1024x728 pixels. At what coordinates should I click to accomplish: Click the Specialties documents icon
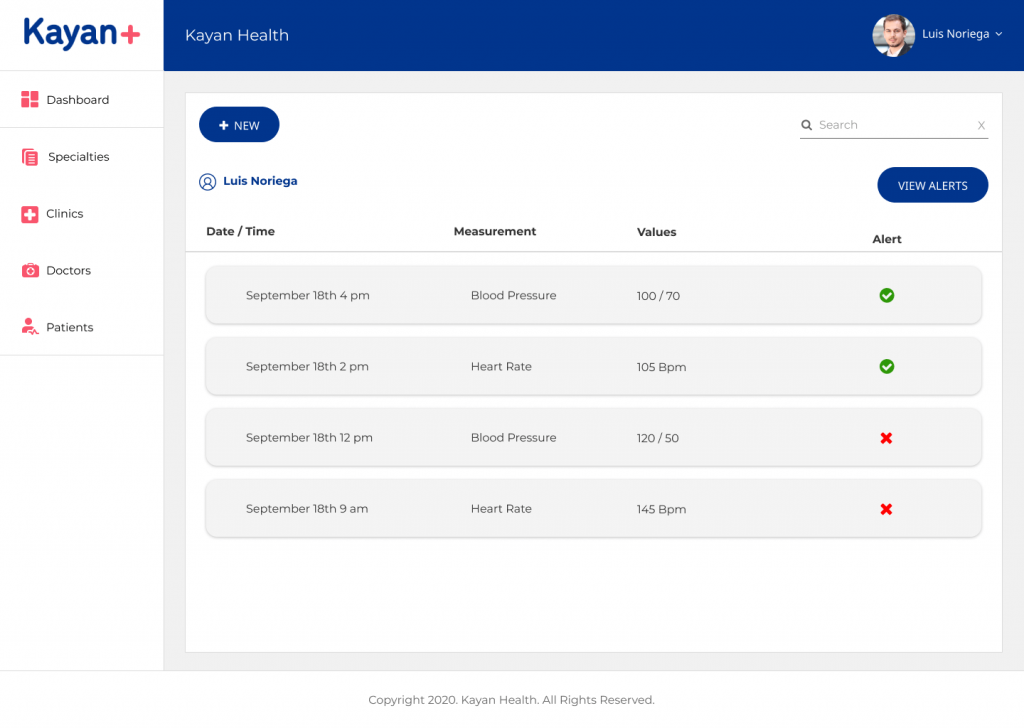[30, 157]
